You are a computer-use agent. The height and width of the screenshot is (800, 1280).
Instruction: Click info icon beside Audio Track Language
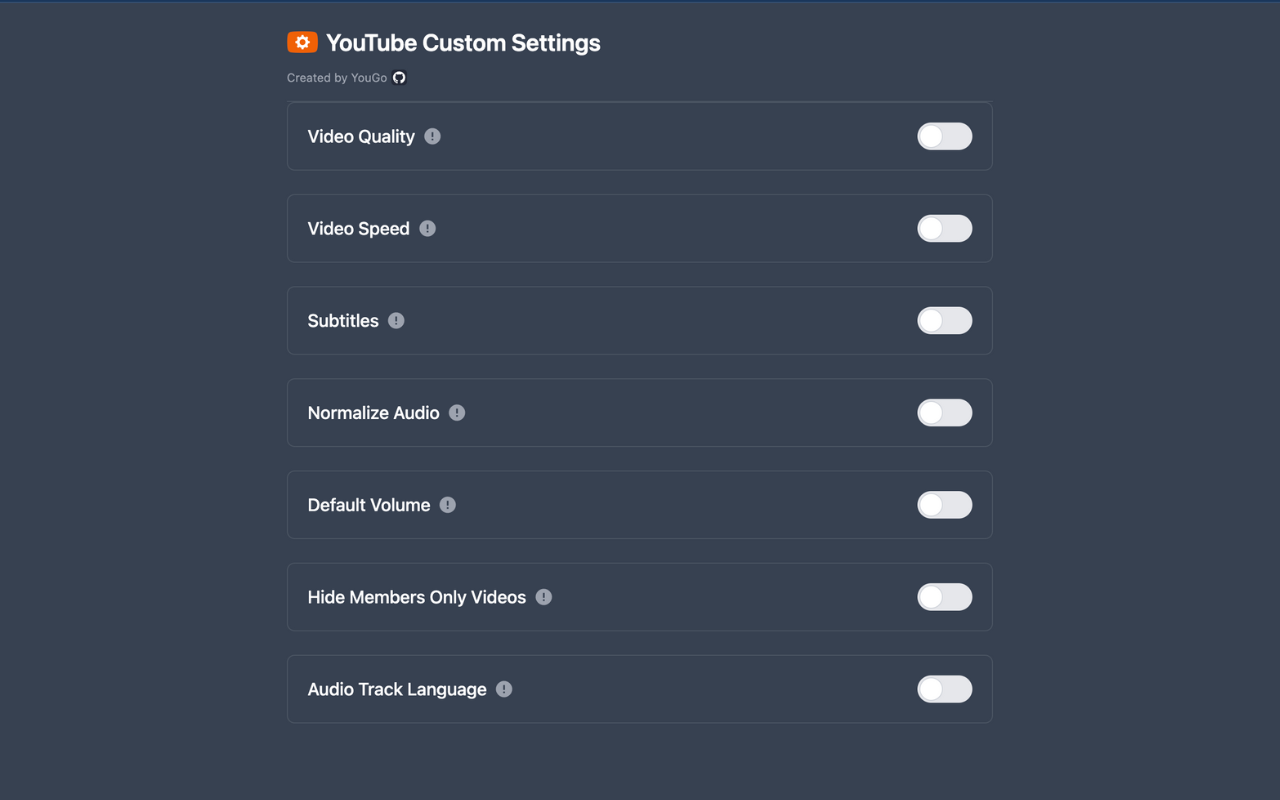504,689
